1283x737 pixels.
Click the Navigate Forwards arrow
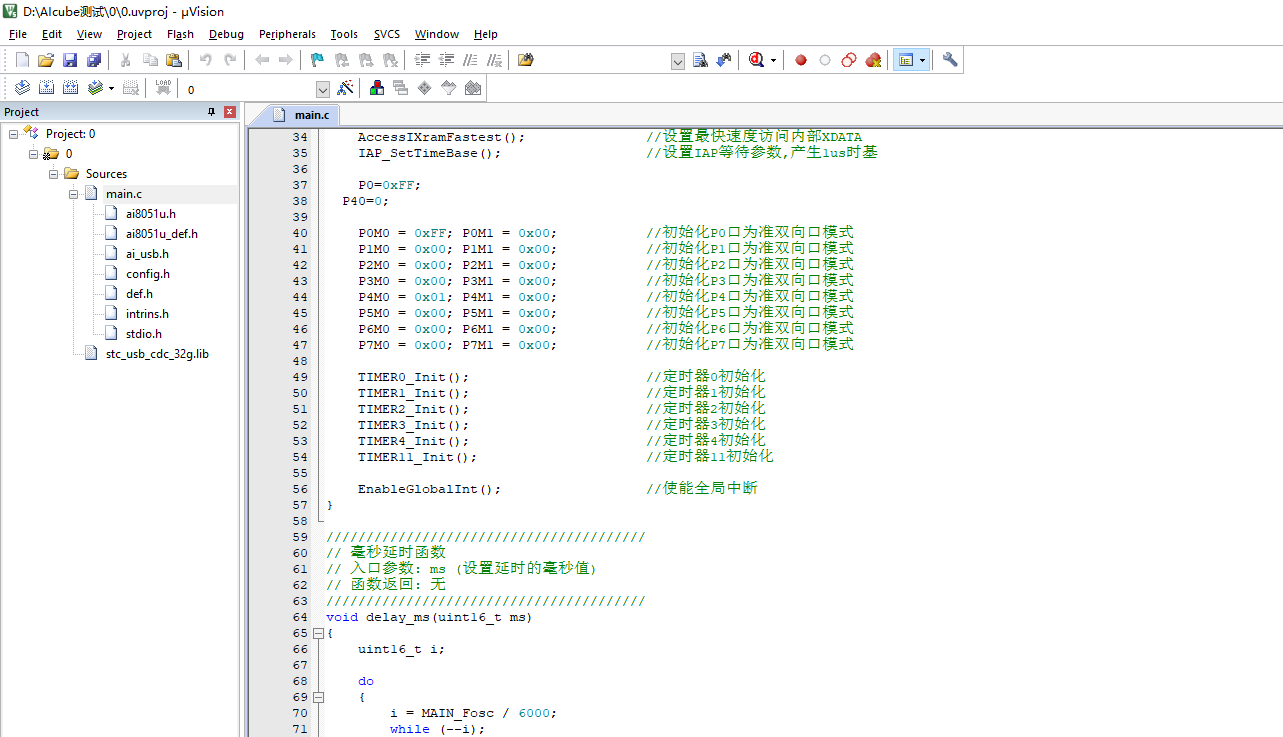click(286, 60)
